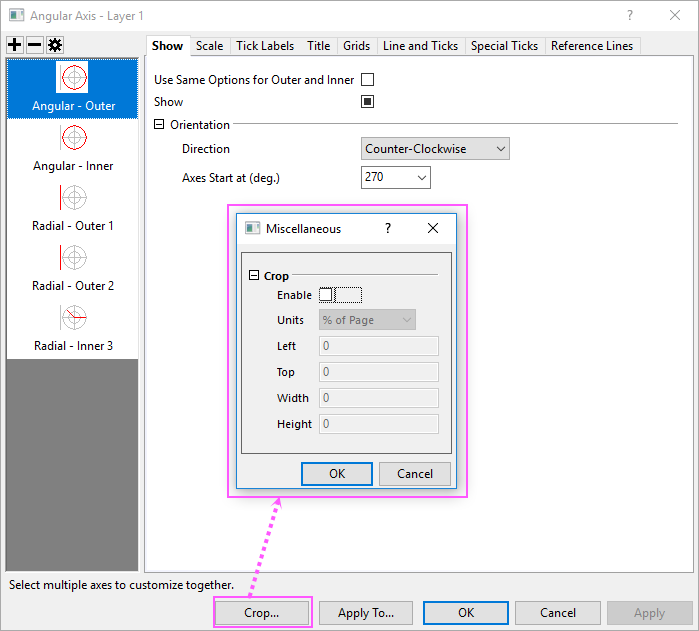Collapse the Orientation section
The image size is (699, 631).
[159, 125]
